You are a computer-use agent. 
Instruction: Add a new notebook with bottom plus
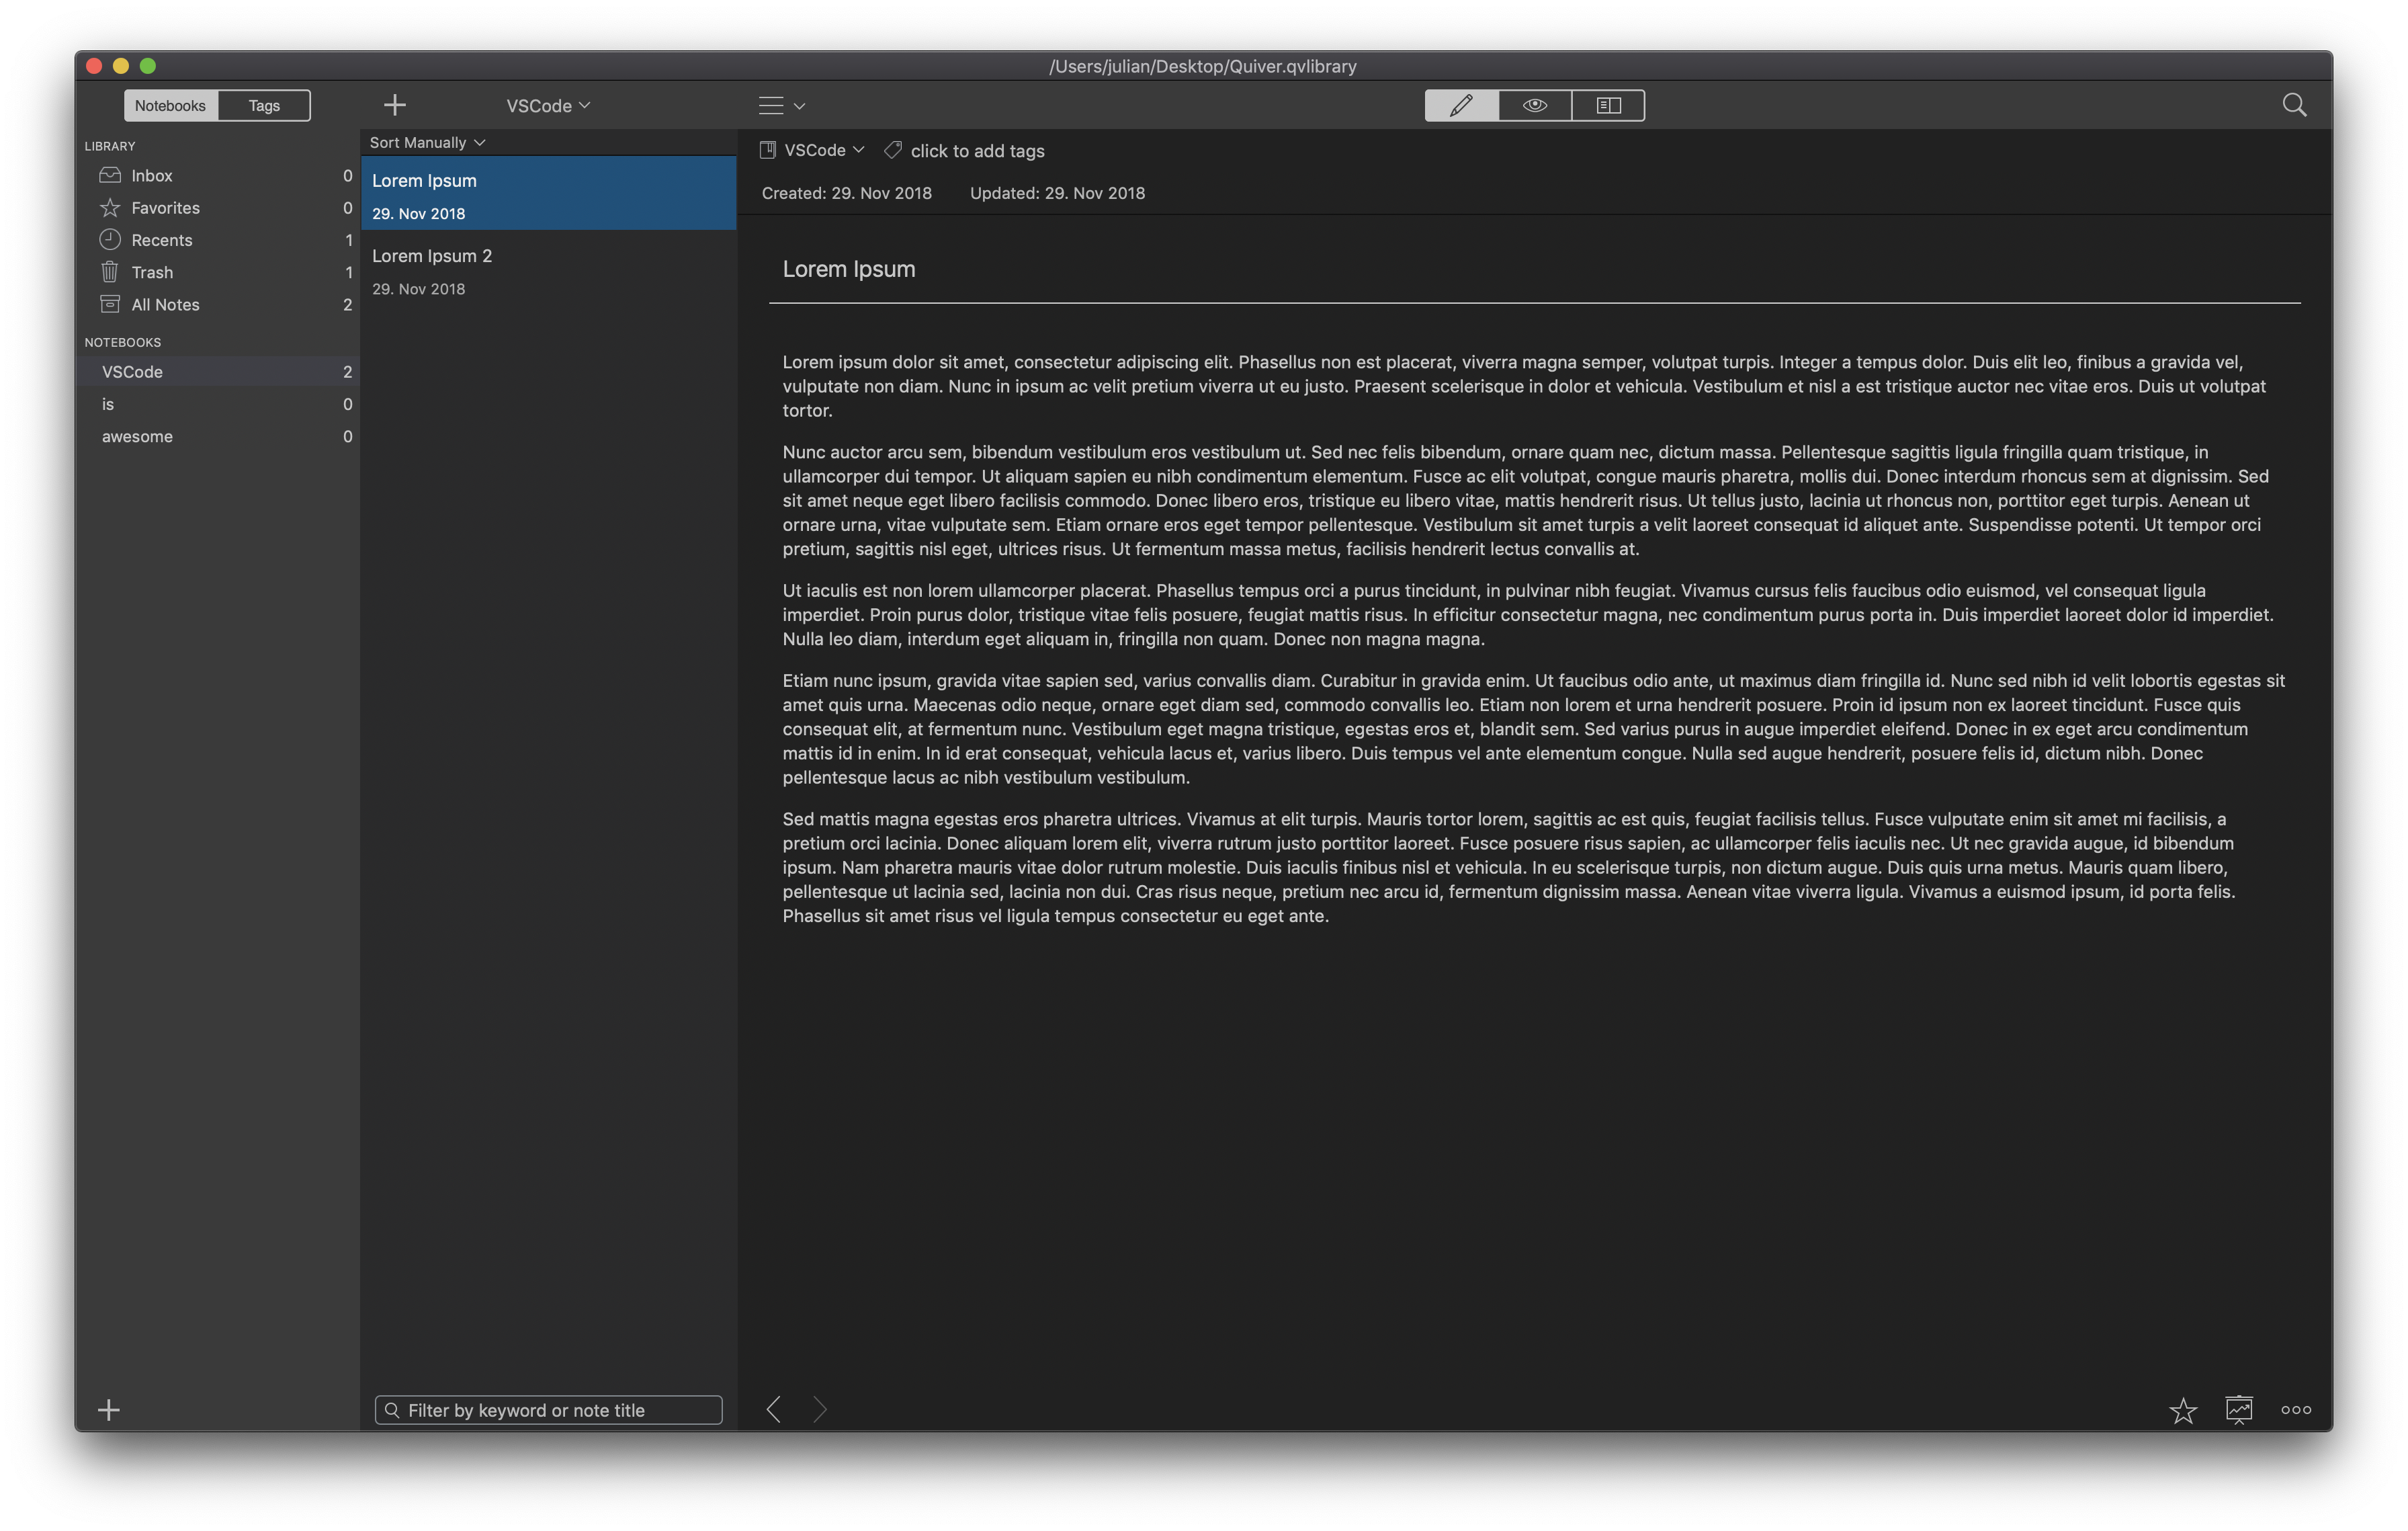click(109, 1409)
